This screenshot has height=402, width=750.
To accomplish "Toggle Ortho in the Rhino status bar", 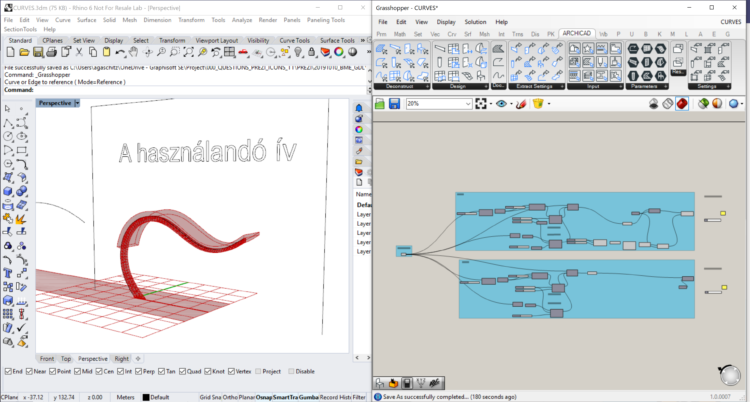I will pyautogui.click(x=230, y=397).
